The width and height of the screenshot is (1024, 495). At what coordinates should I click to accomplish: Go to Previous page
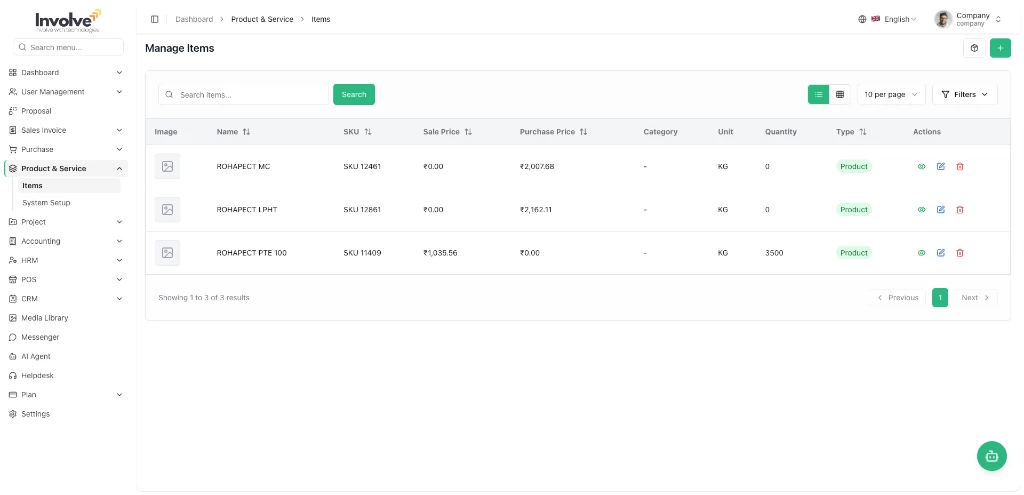pyautogui.click(x=897, y=298)
